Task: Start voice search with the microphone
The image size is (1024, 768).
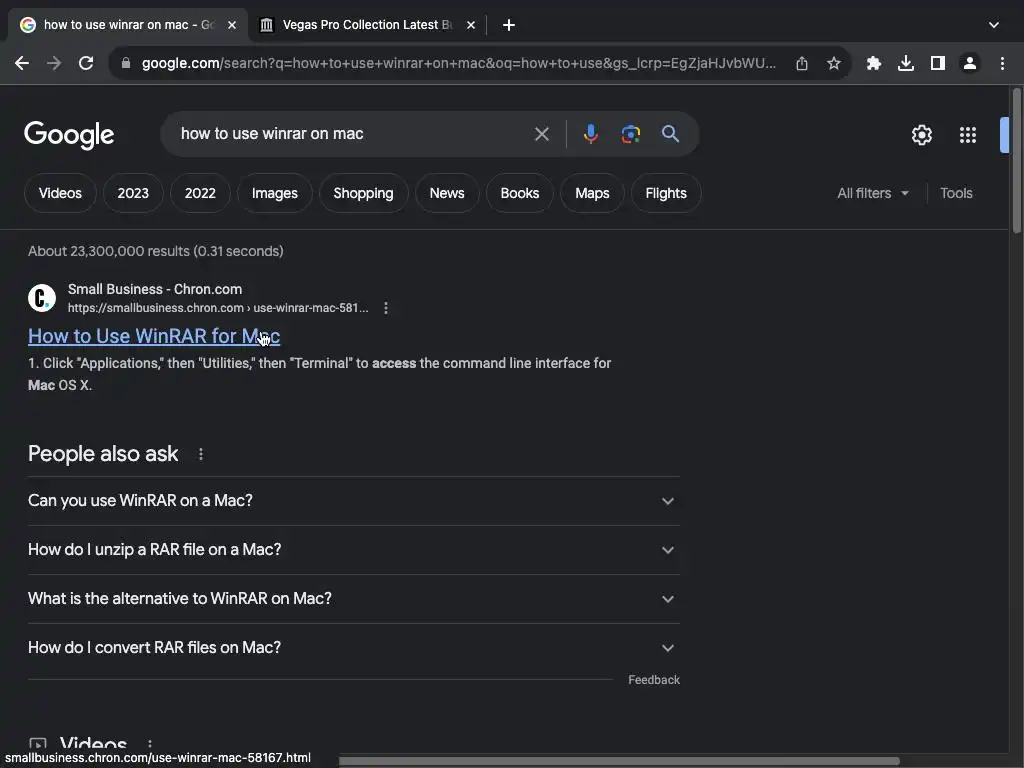Action: (590, 134)
